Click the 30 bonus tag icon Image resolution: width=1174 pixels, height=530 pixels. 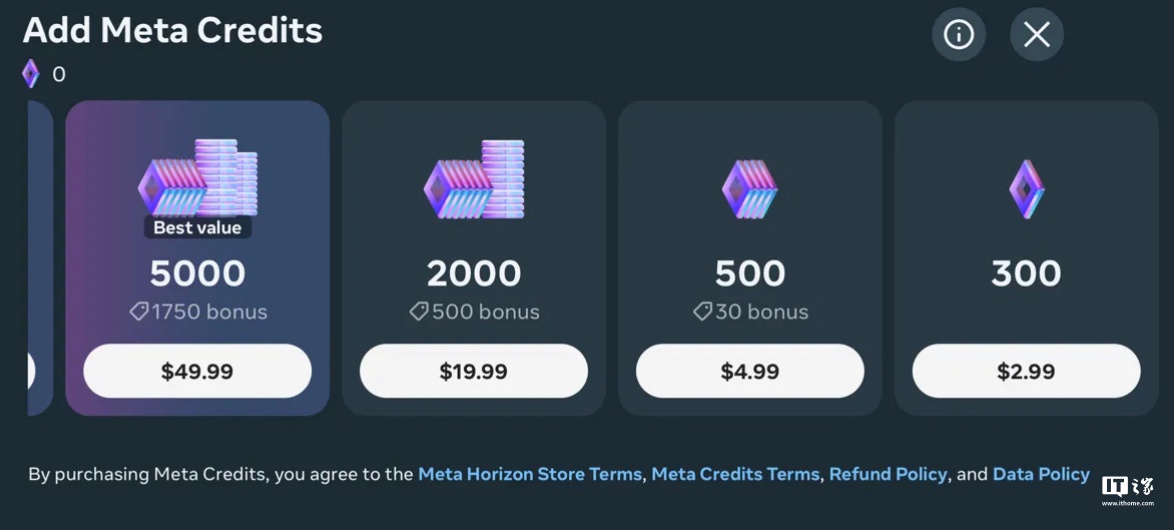click(703, 312)
